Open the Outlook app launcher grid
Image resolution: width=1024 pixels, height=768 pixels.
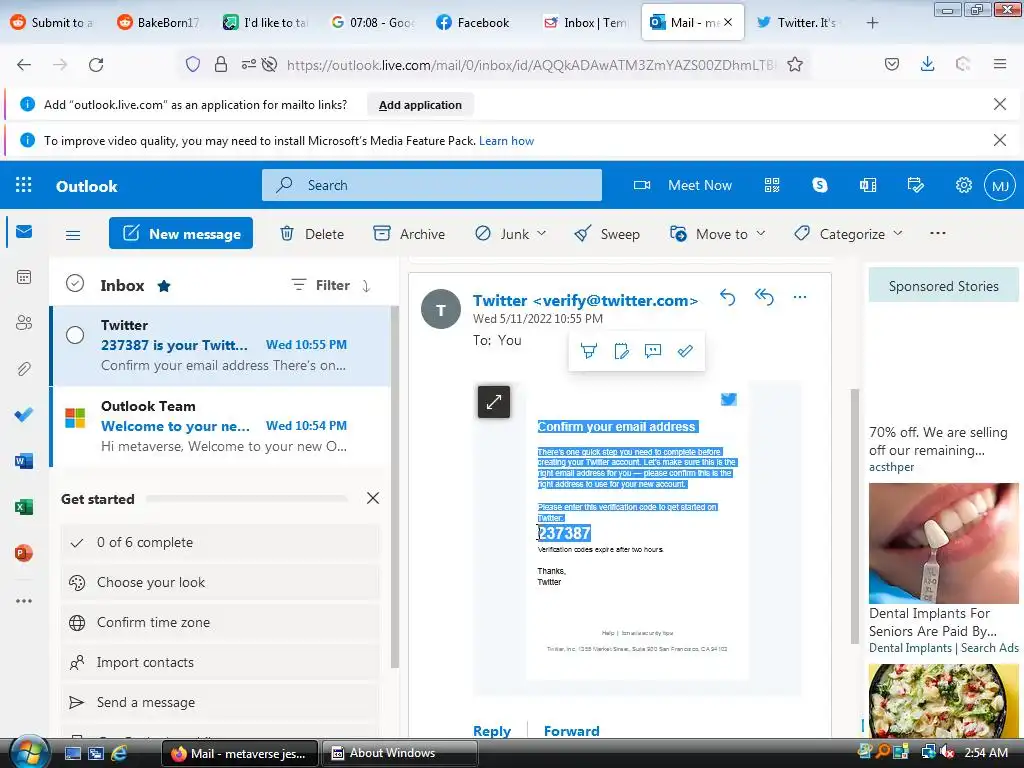tap(24, 185)
